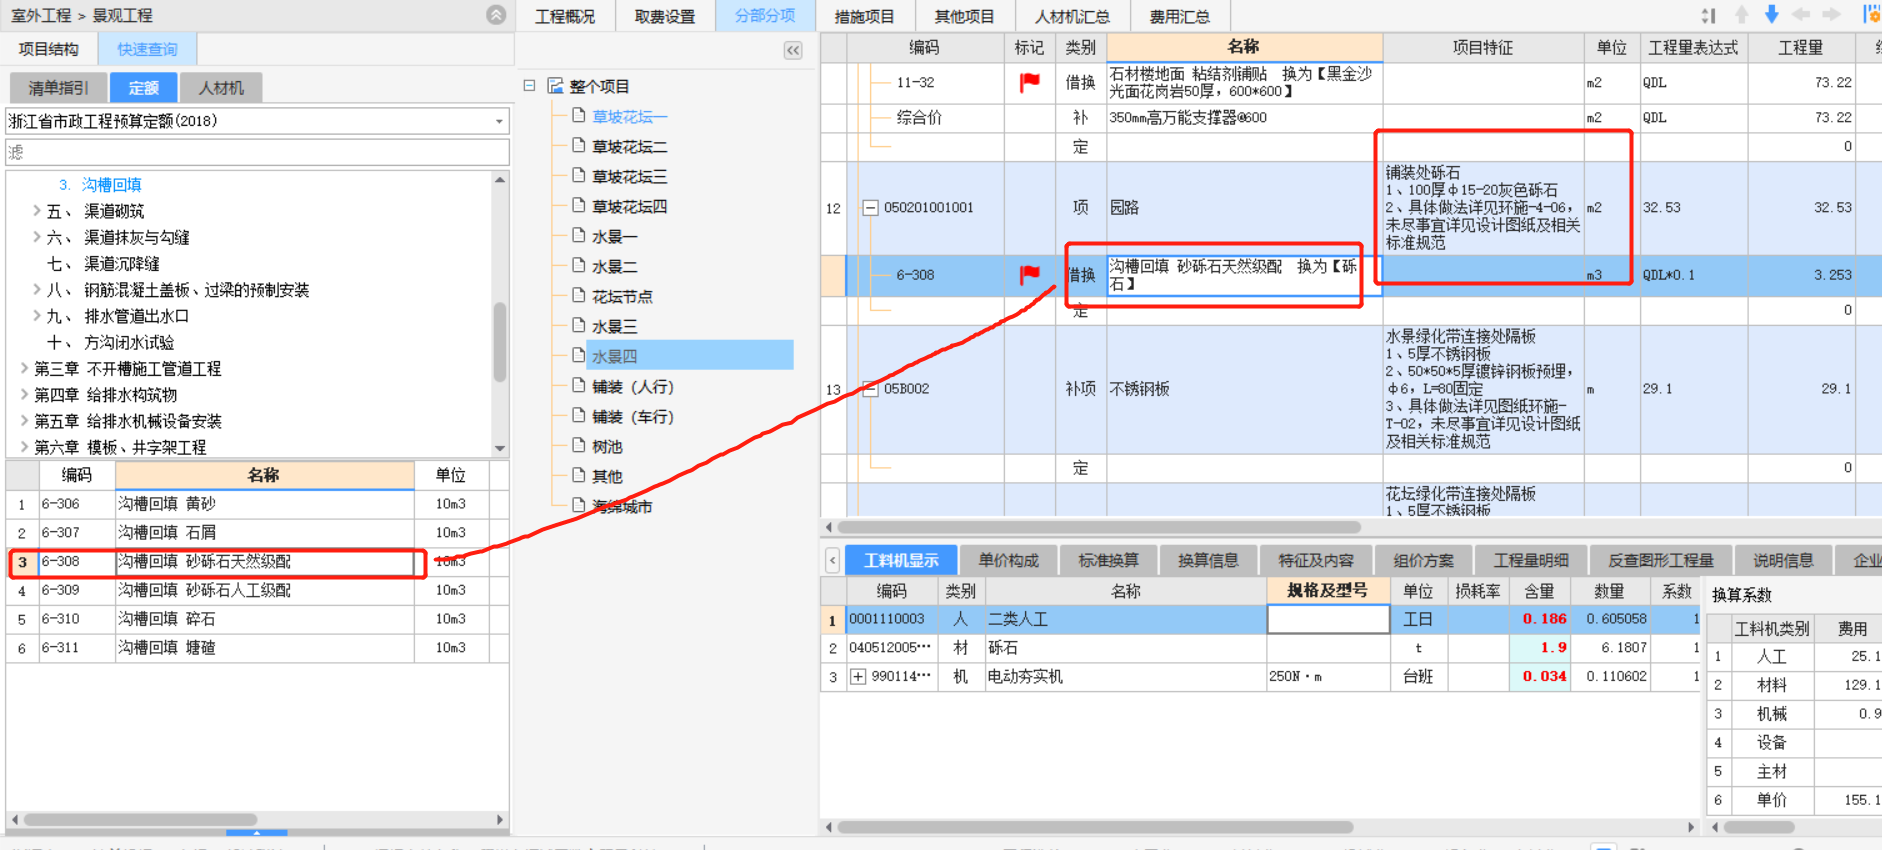
Task: Click the left chevron before 工料机显示 tab
Action: click(x=832, y=560)
